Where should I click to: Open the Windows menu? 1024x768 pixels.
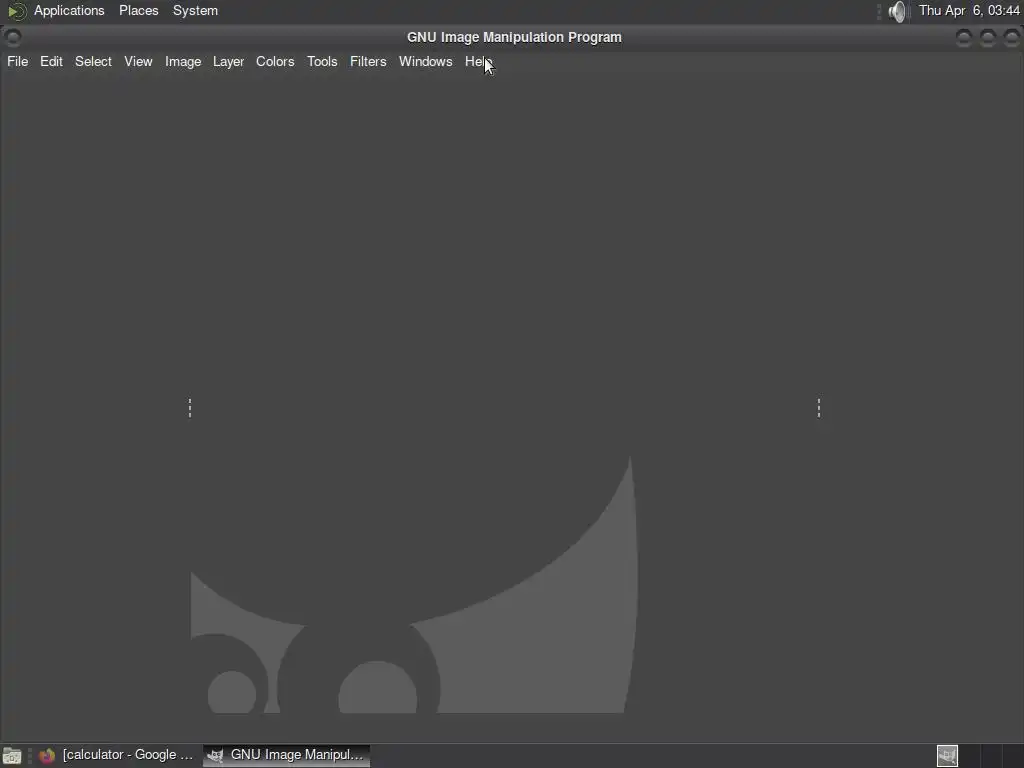point(426,61)
